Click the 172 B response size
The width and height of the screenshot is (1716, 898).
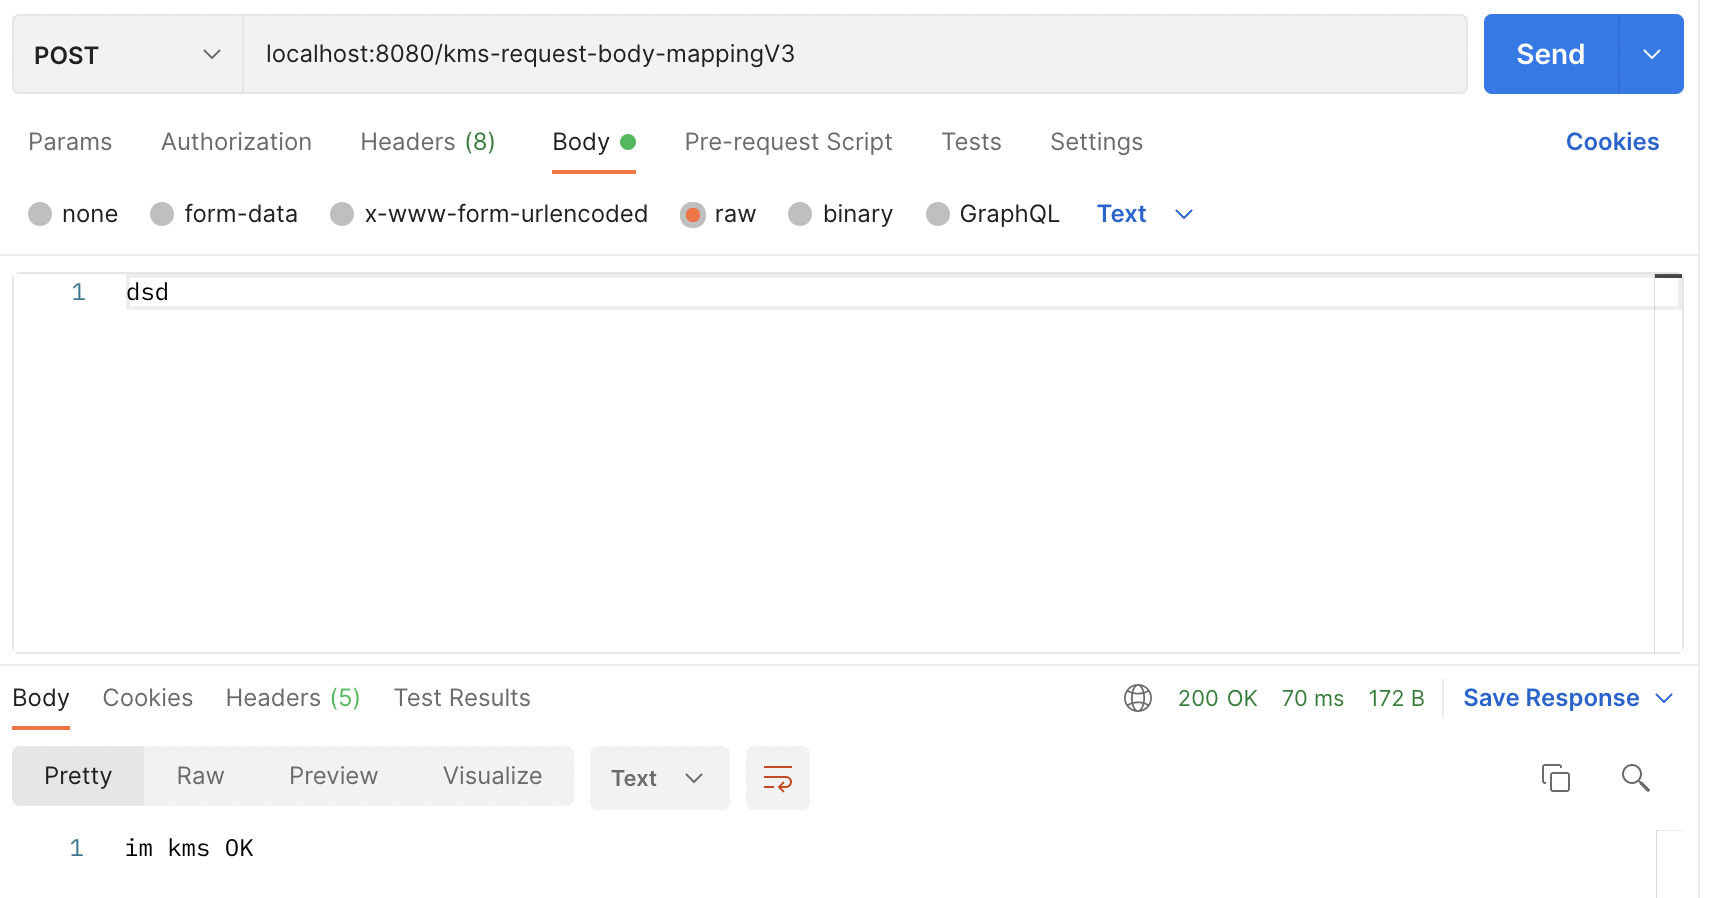pos(1396,698)
